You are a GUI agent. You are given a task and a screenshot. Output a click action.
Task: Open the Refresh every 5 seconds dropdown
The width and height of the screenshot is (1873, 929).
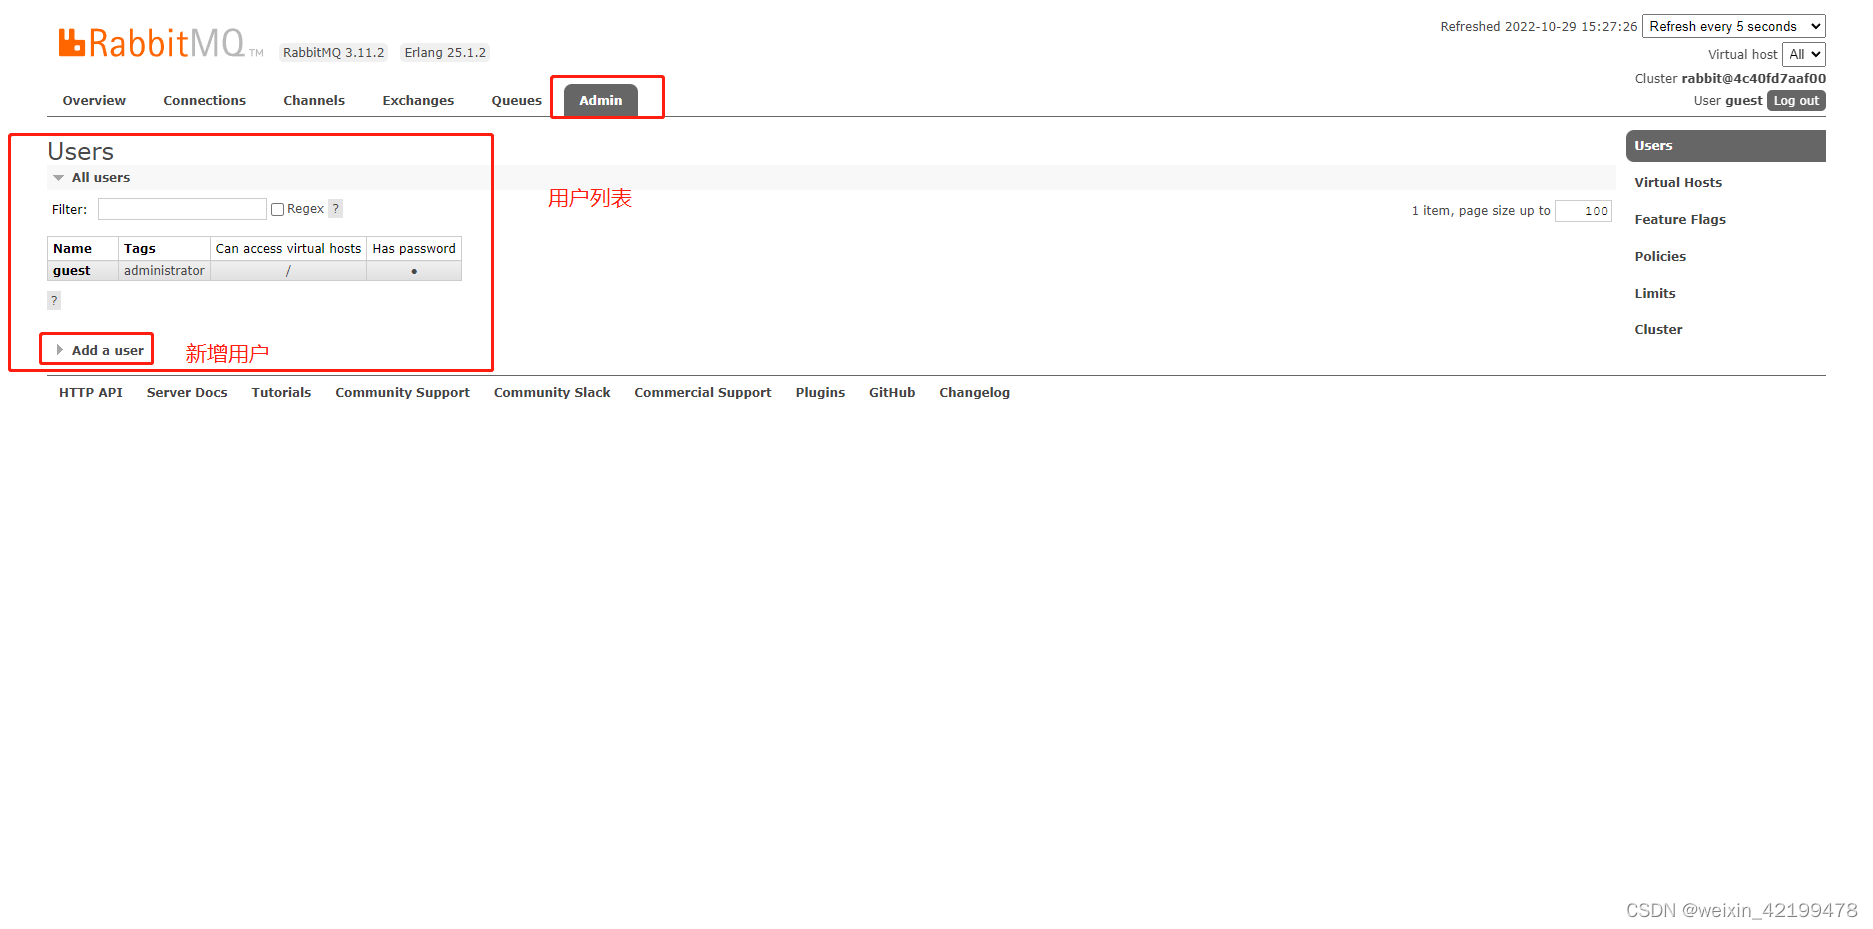pyautogui.click(x=1732, y=25)
